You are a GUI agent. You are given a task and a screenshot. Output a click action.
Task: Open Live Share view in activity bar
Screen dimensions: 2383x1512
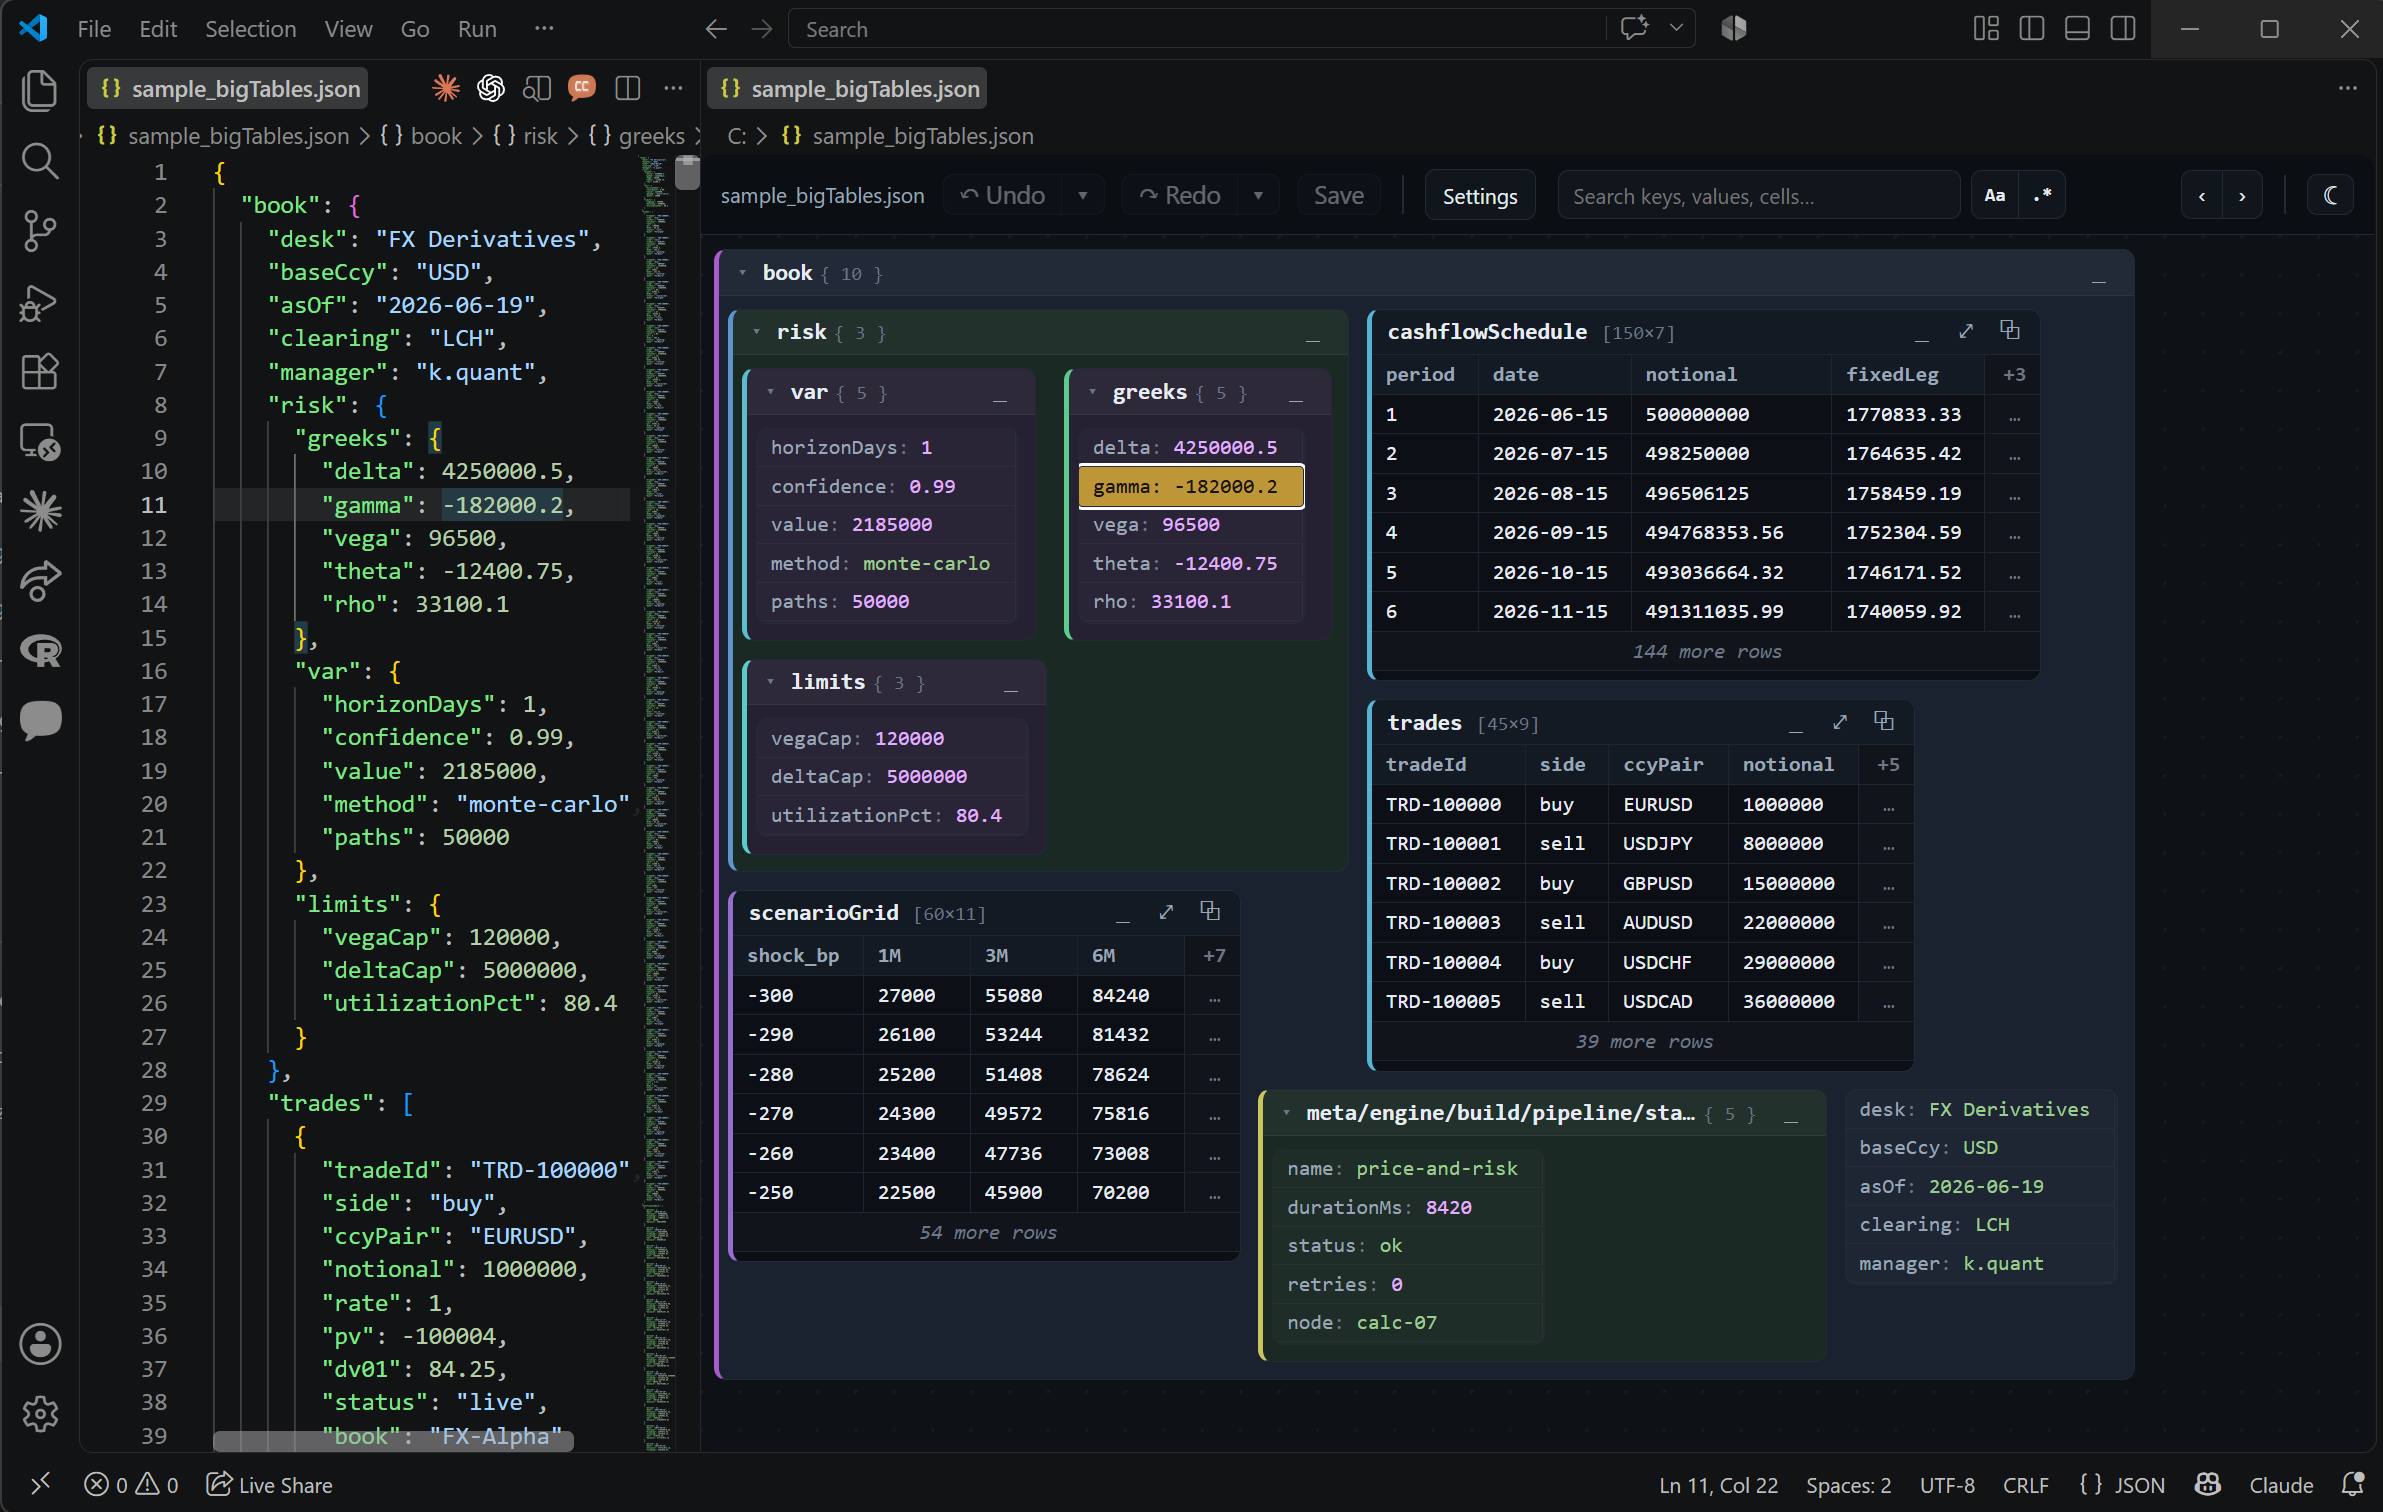coord(40,581)
